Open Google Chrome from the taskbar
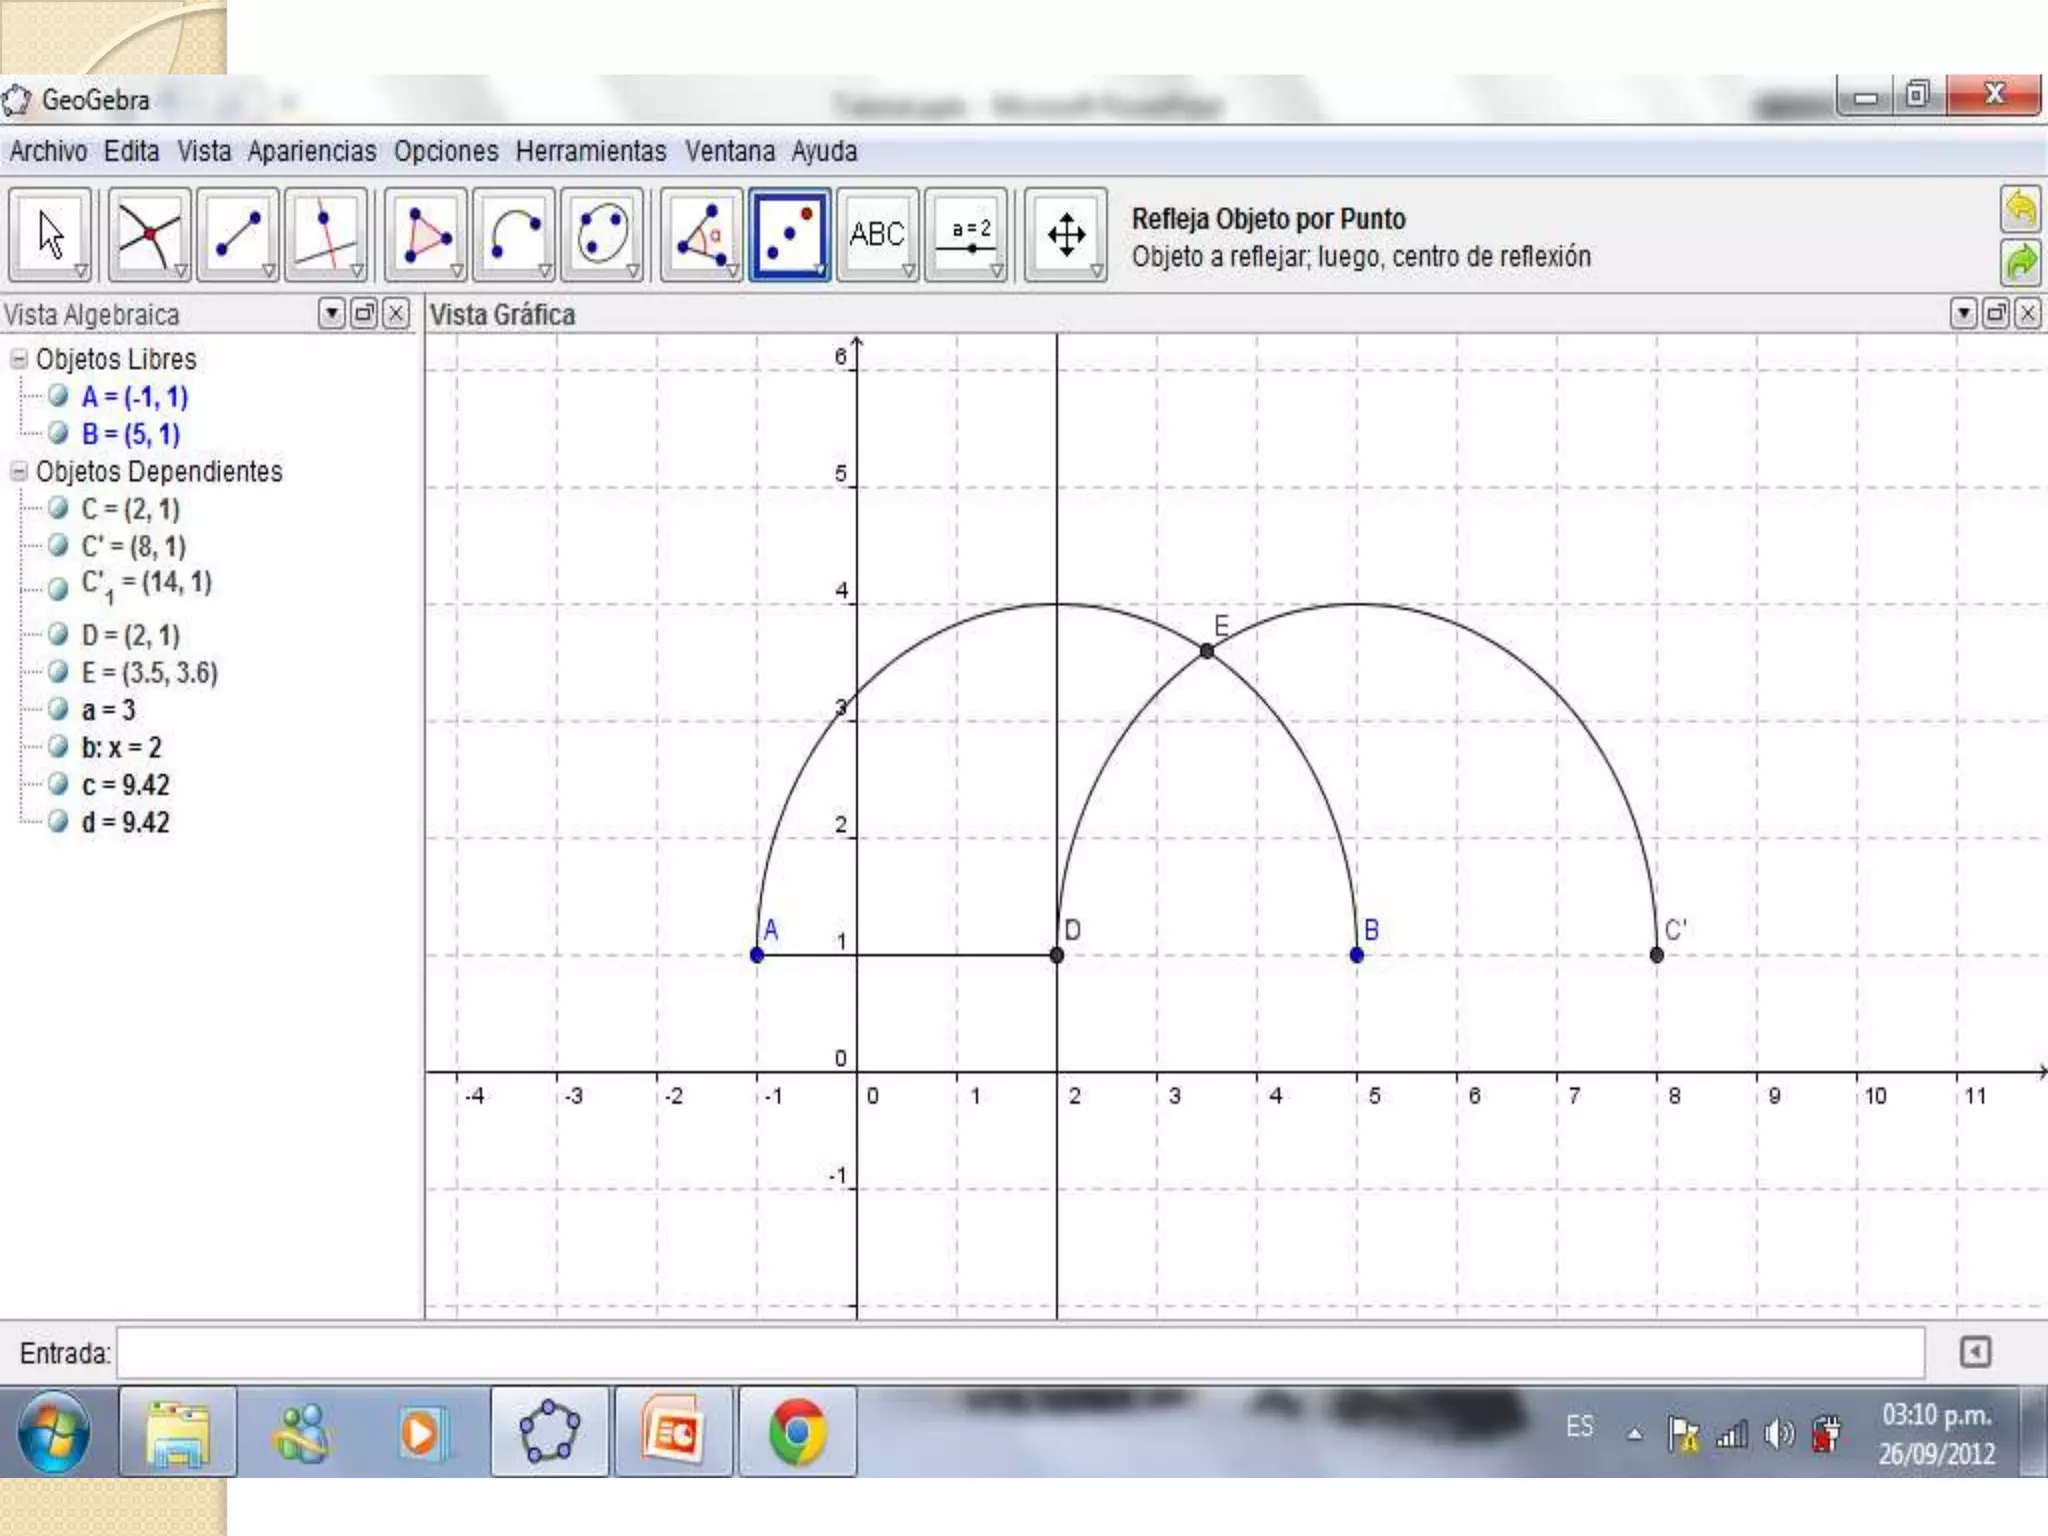 pos(797,1432)
